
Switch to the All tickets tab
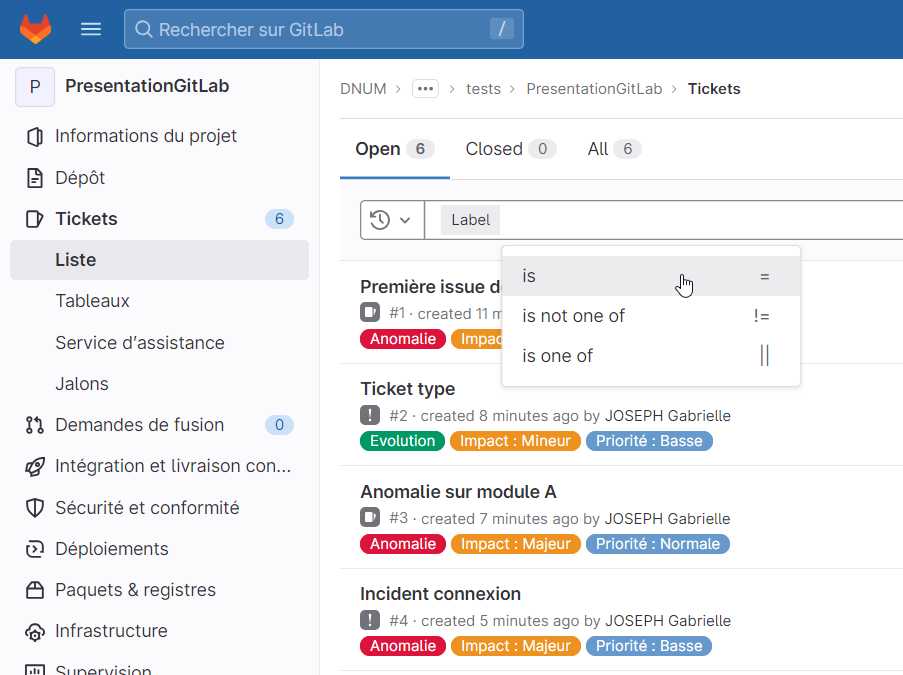(x=613, y=149)
